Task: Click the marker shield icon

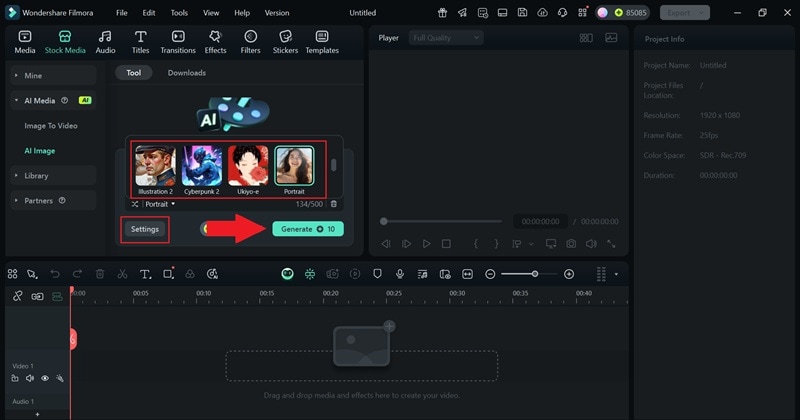Action: pyautogui.click(x=377, y=274)
